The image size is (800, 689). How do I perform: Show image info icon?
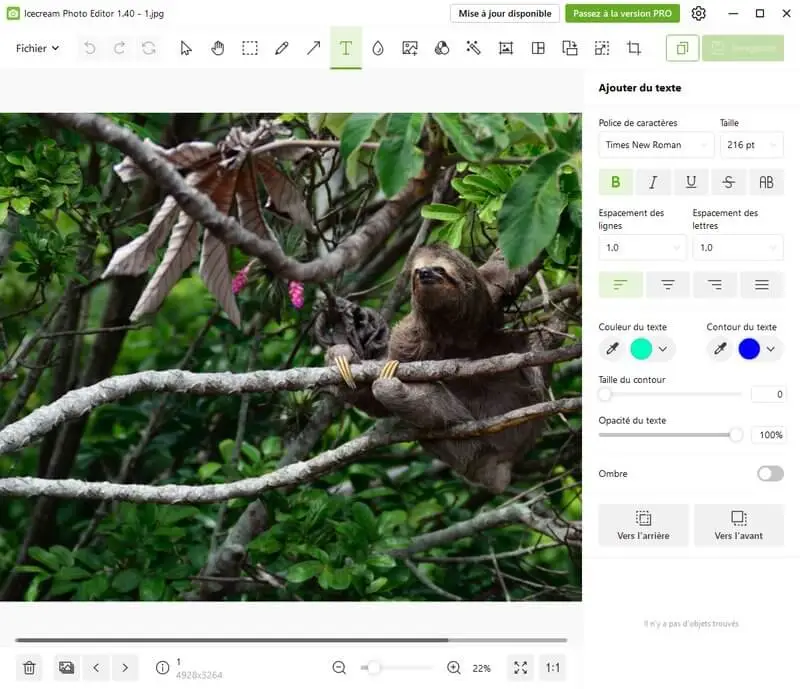162,668
